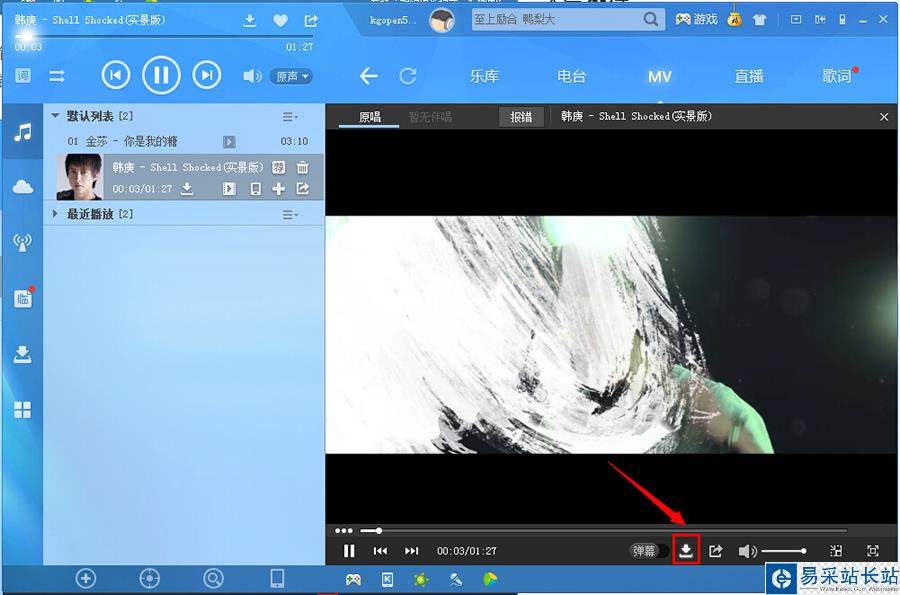Open the 游戏 game center
900x595 pixels.
pyautogui.click(x=696, y=20)
